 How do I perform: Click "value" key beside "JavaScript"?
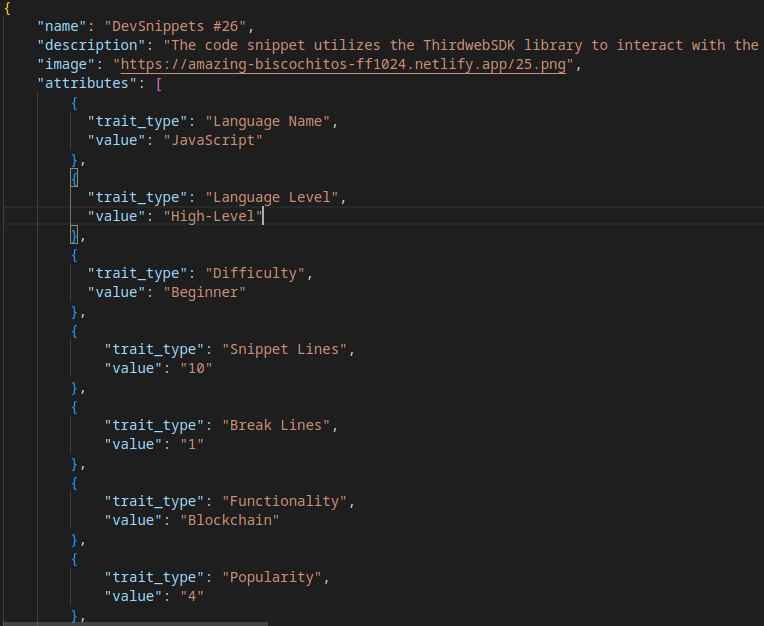116,140
